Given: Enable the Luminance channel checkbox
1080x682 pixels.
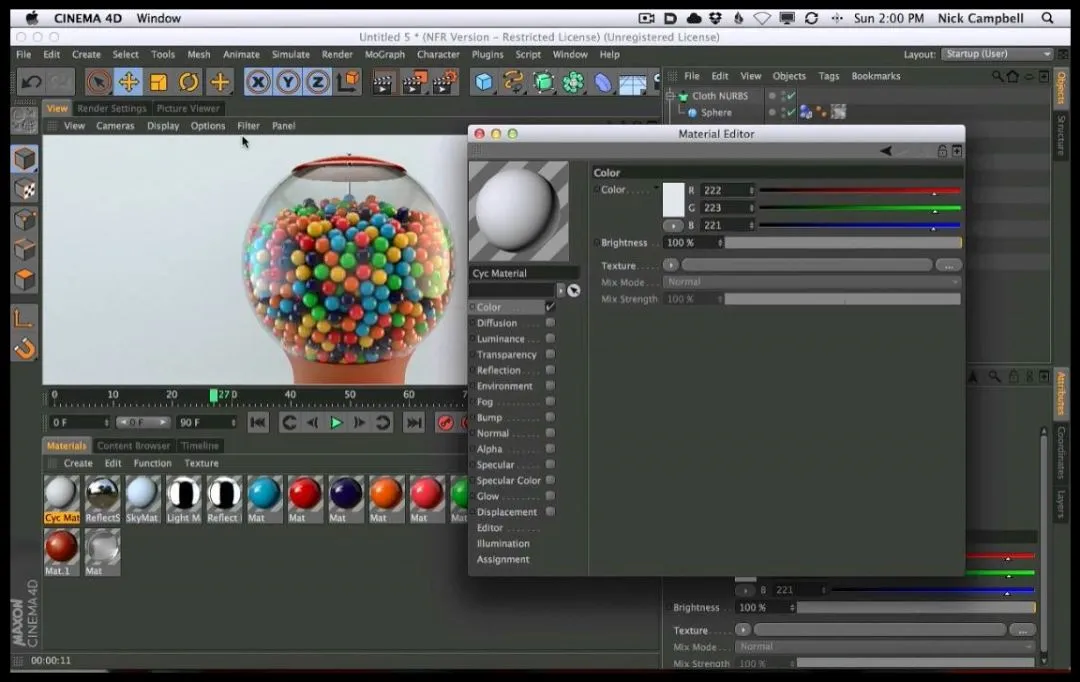Looking at the screenshot, I should point(550,338).
